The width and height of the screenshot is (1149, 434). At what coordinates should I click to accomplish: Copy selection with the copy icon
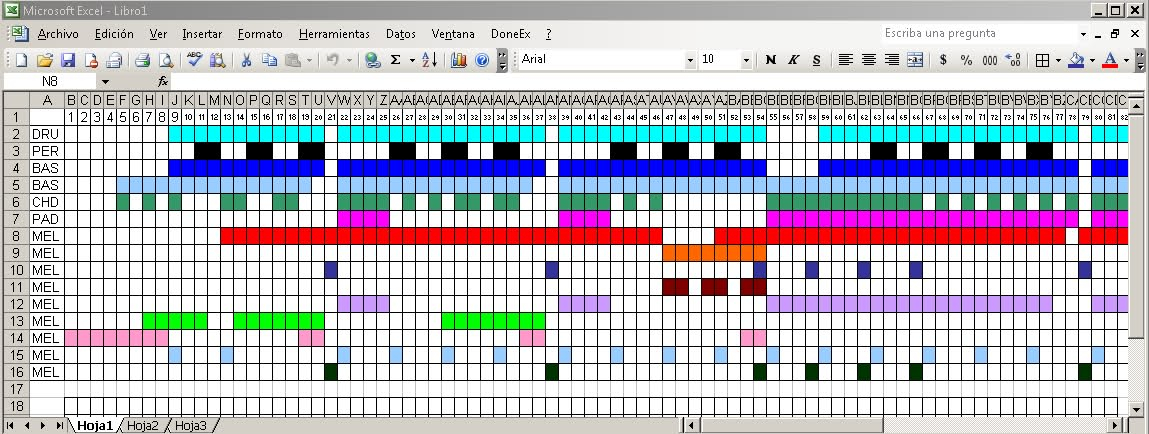(x=270, y=60)
